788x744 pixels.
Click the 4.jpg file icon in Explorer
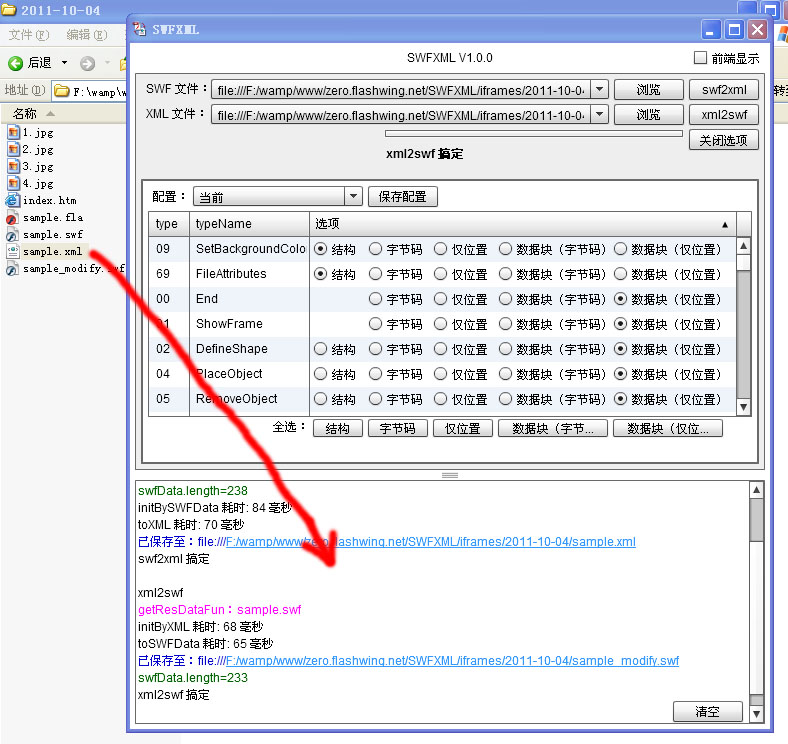pos(13,183)
